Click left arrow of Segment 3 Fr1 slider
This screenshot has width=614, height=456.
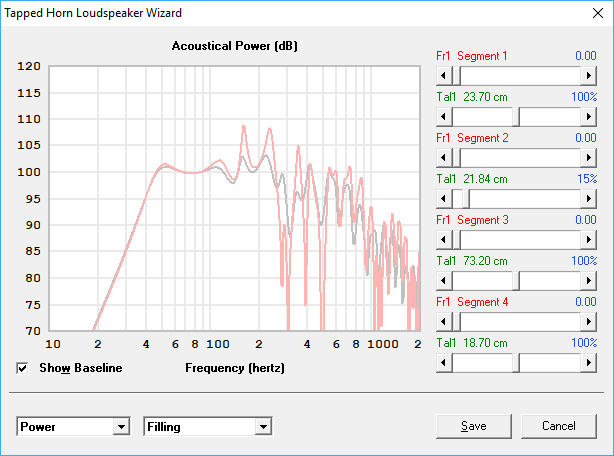(444, 240)
